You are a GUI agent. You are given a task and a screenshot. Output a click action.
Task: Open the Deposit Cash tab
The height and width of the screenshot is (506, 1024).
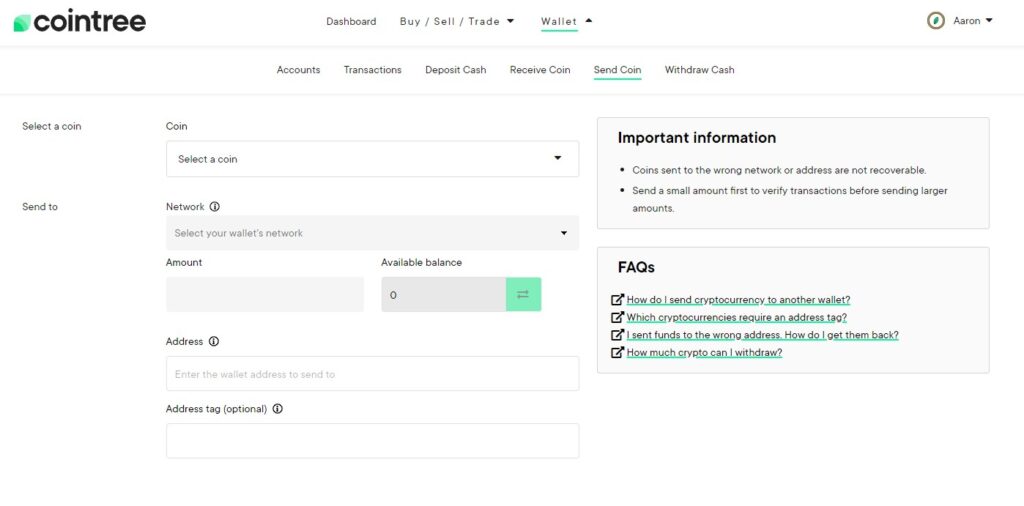456,70
